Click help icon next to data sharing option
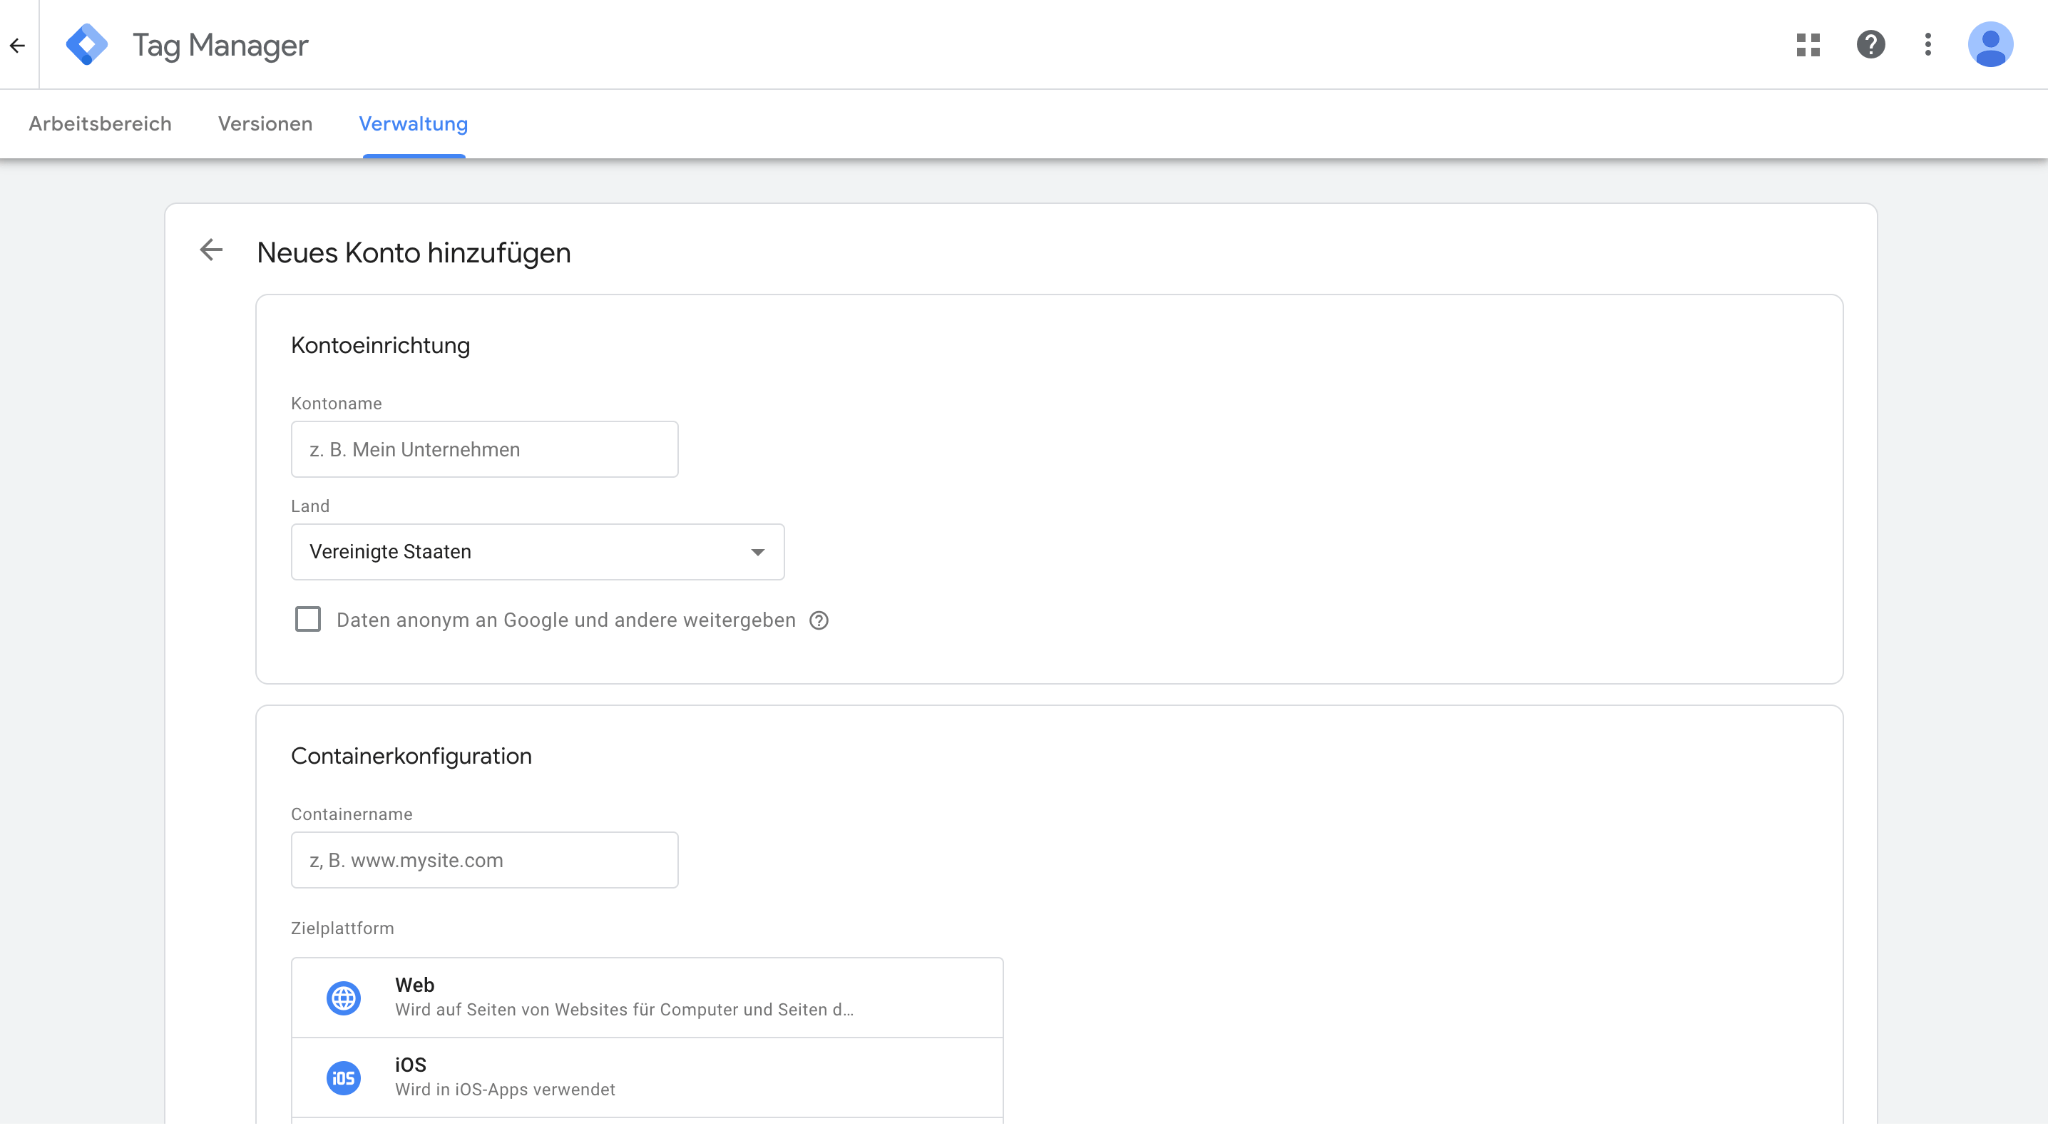The image size is (2048, 1124). [819, 620]
